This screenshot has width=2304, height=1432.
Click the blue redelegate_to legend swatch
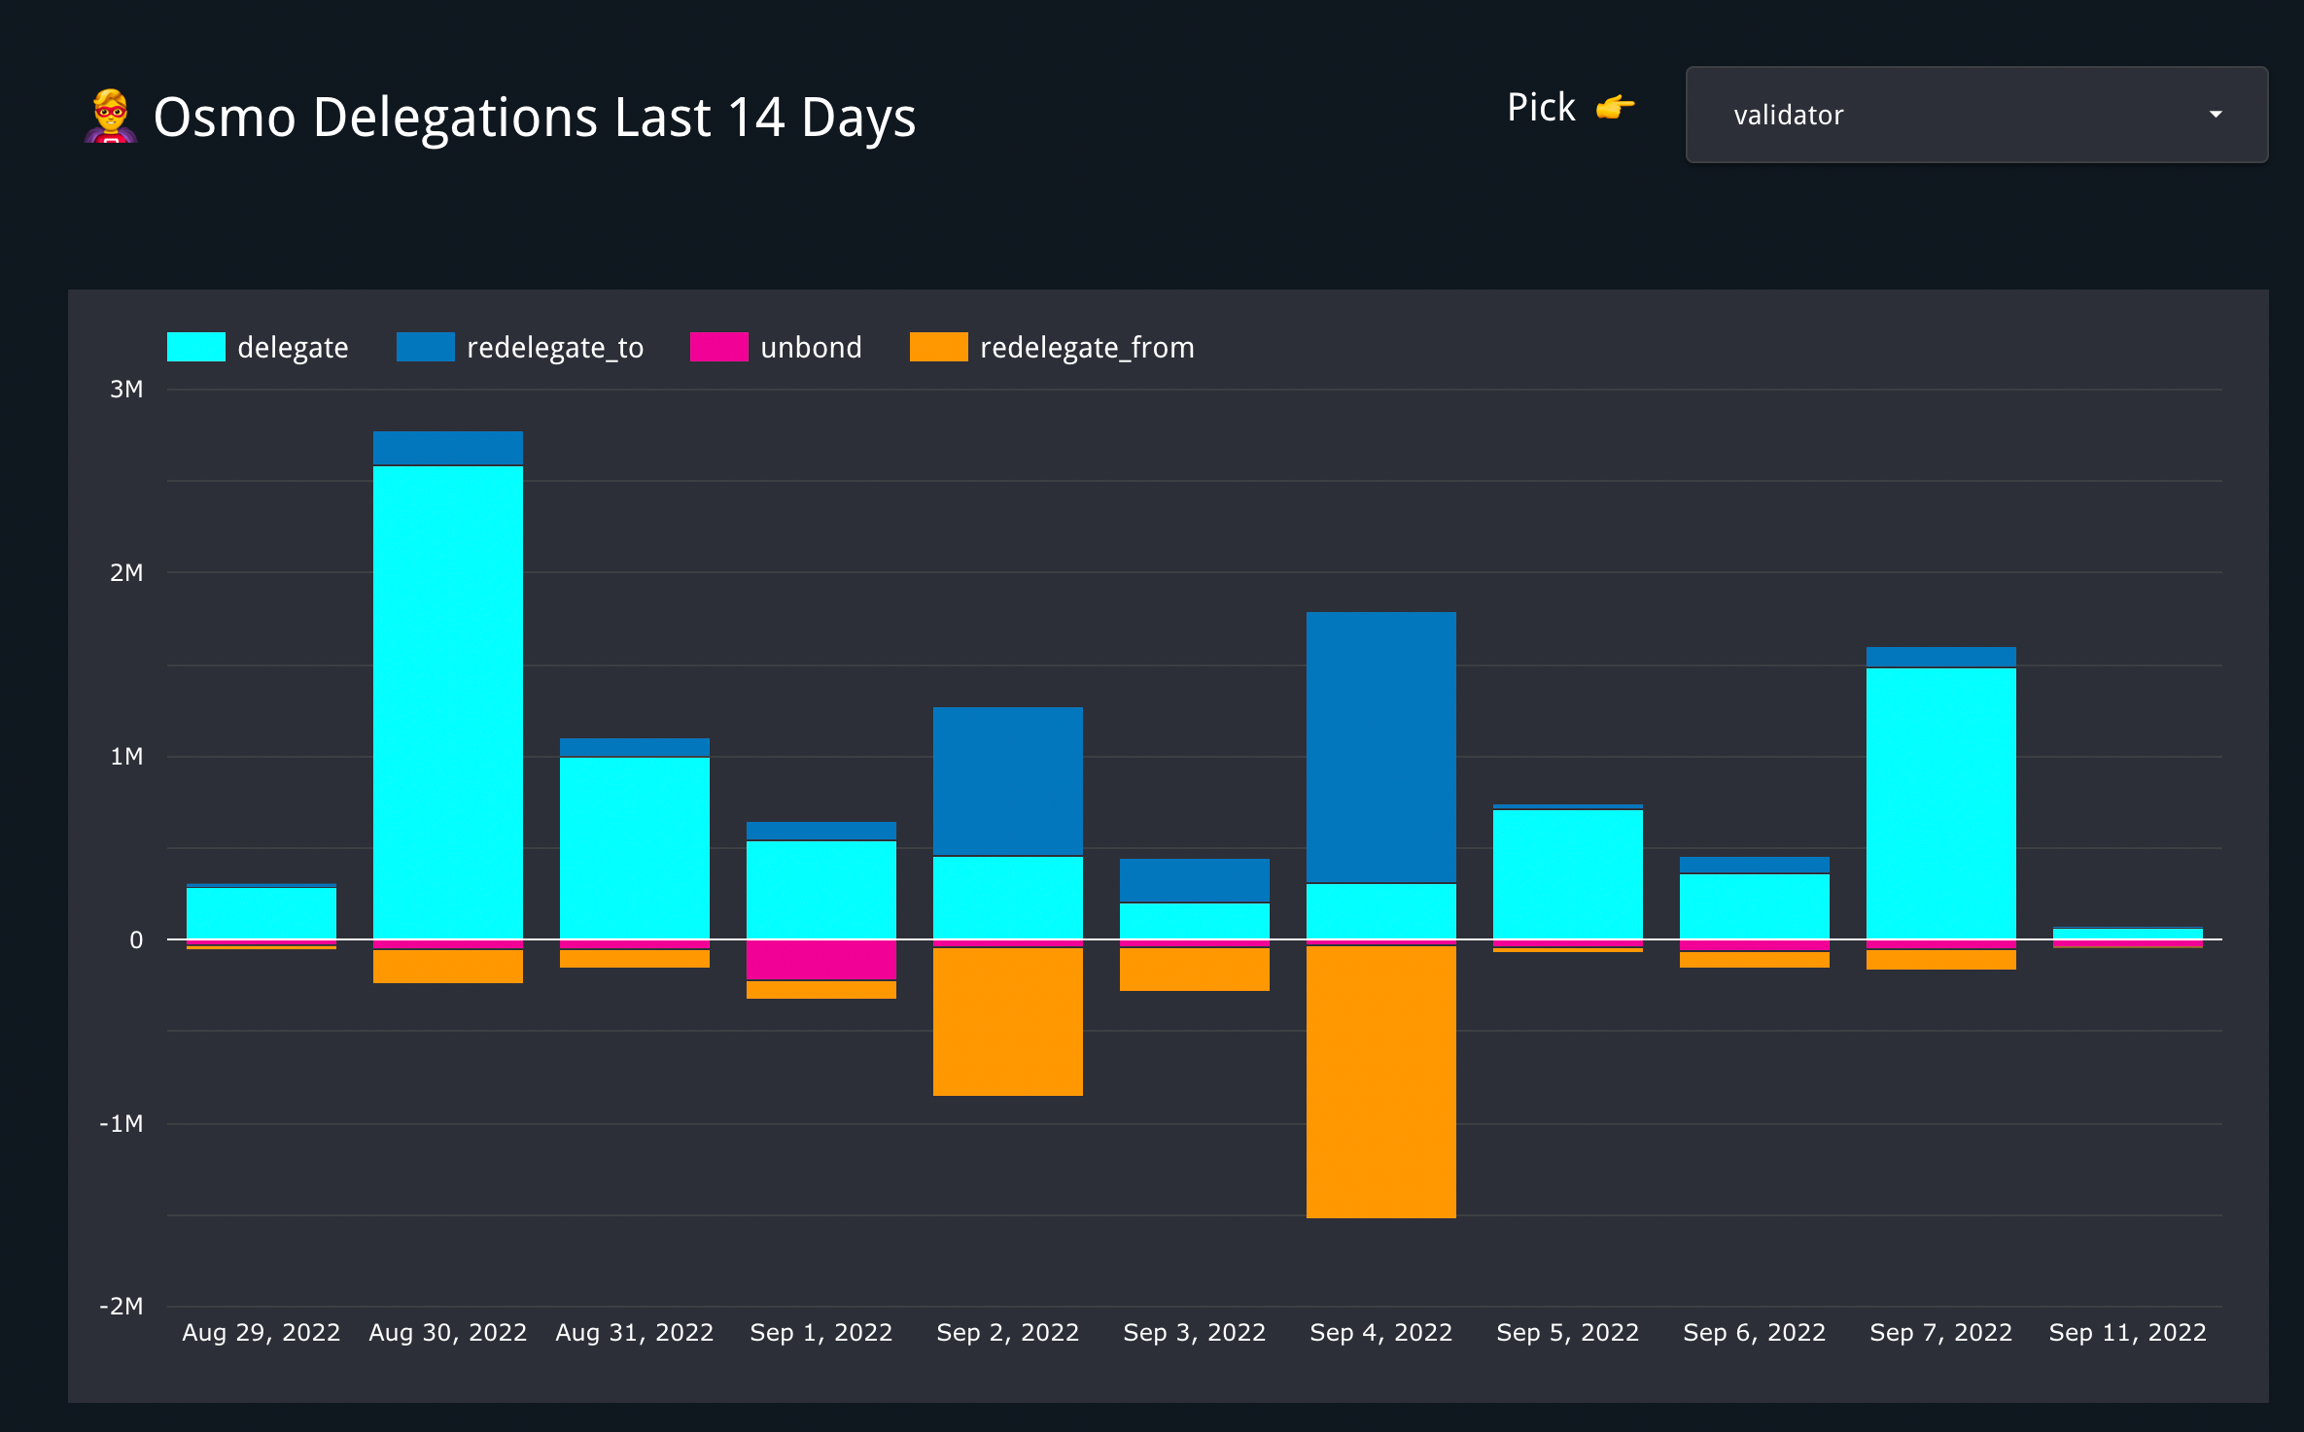425,347
